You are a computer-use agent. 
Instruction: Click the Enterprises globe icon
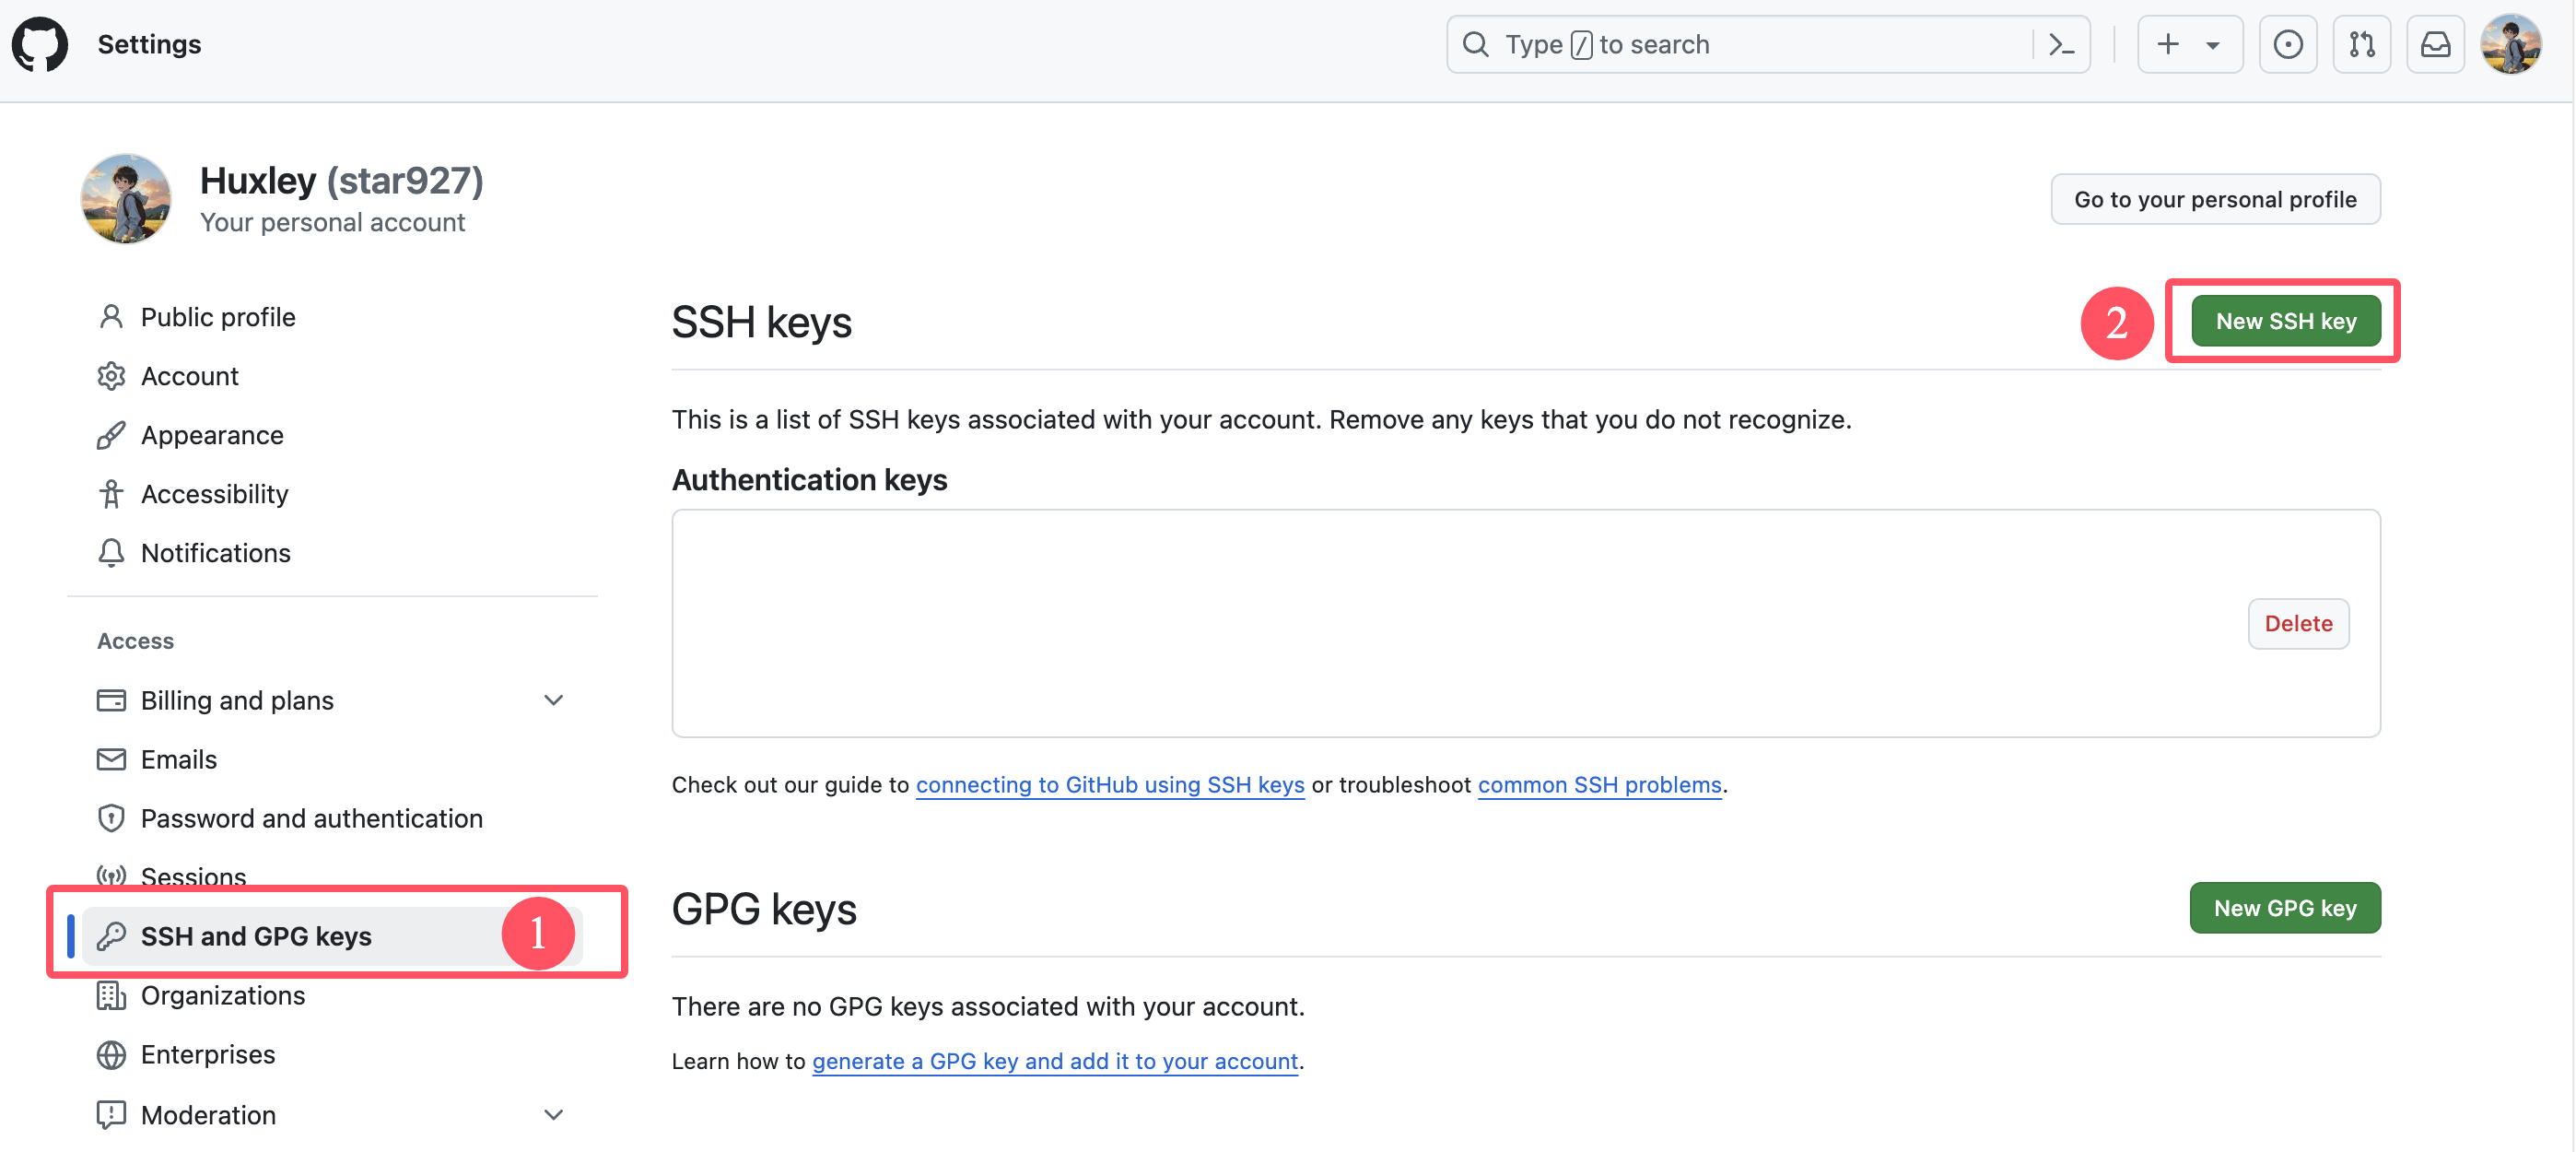click(111, 1054)
